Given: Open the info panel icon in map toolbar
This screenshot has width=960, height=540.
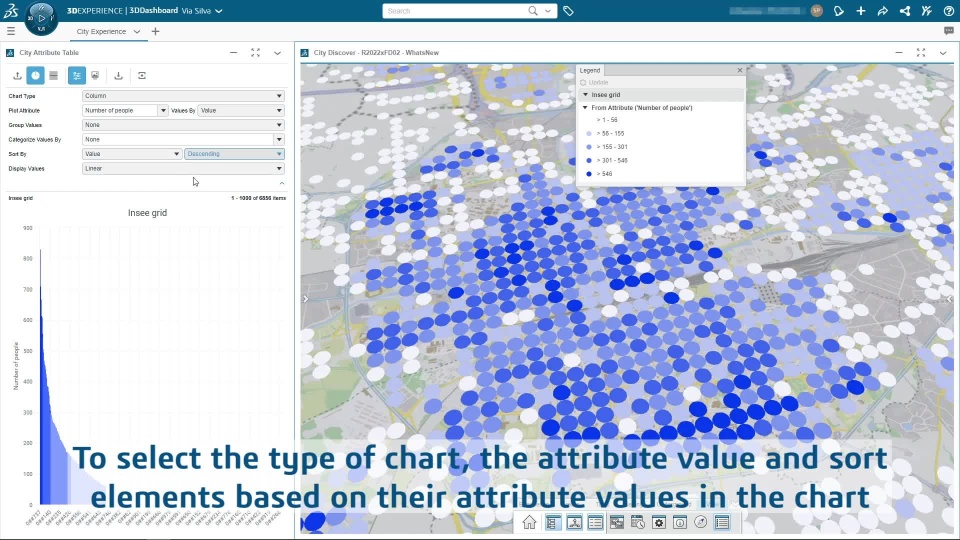Looking at the screenshot, I should pos(680,522).
